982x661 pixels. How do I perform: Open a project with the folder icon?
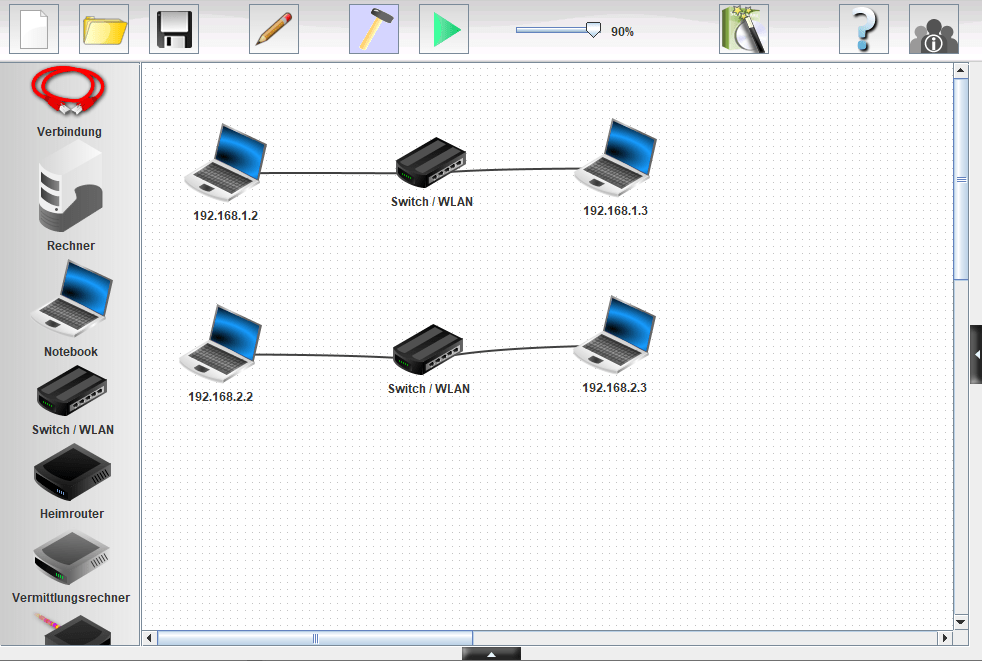coord(104,29)
